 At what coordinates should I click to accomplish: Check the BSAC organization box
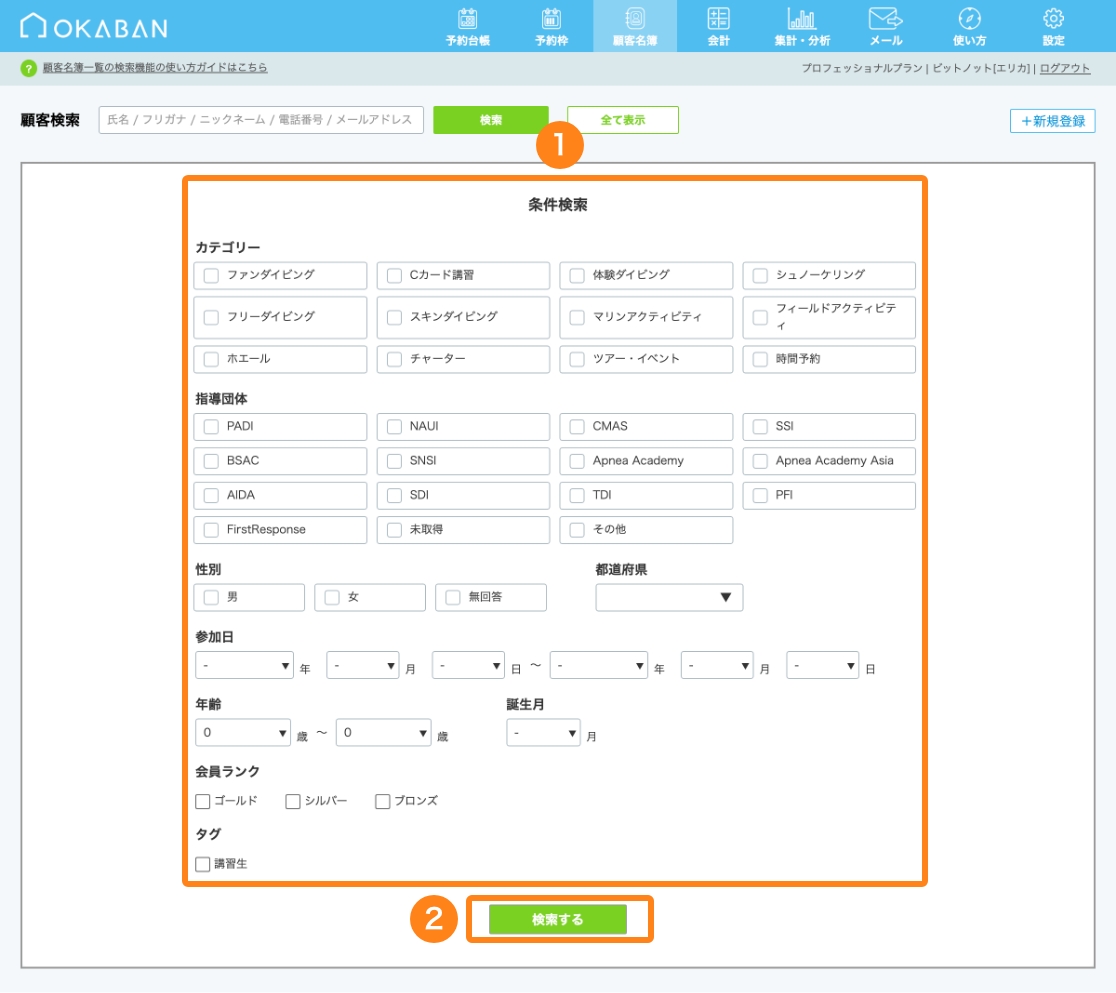(211, 461)
